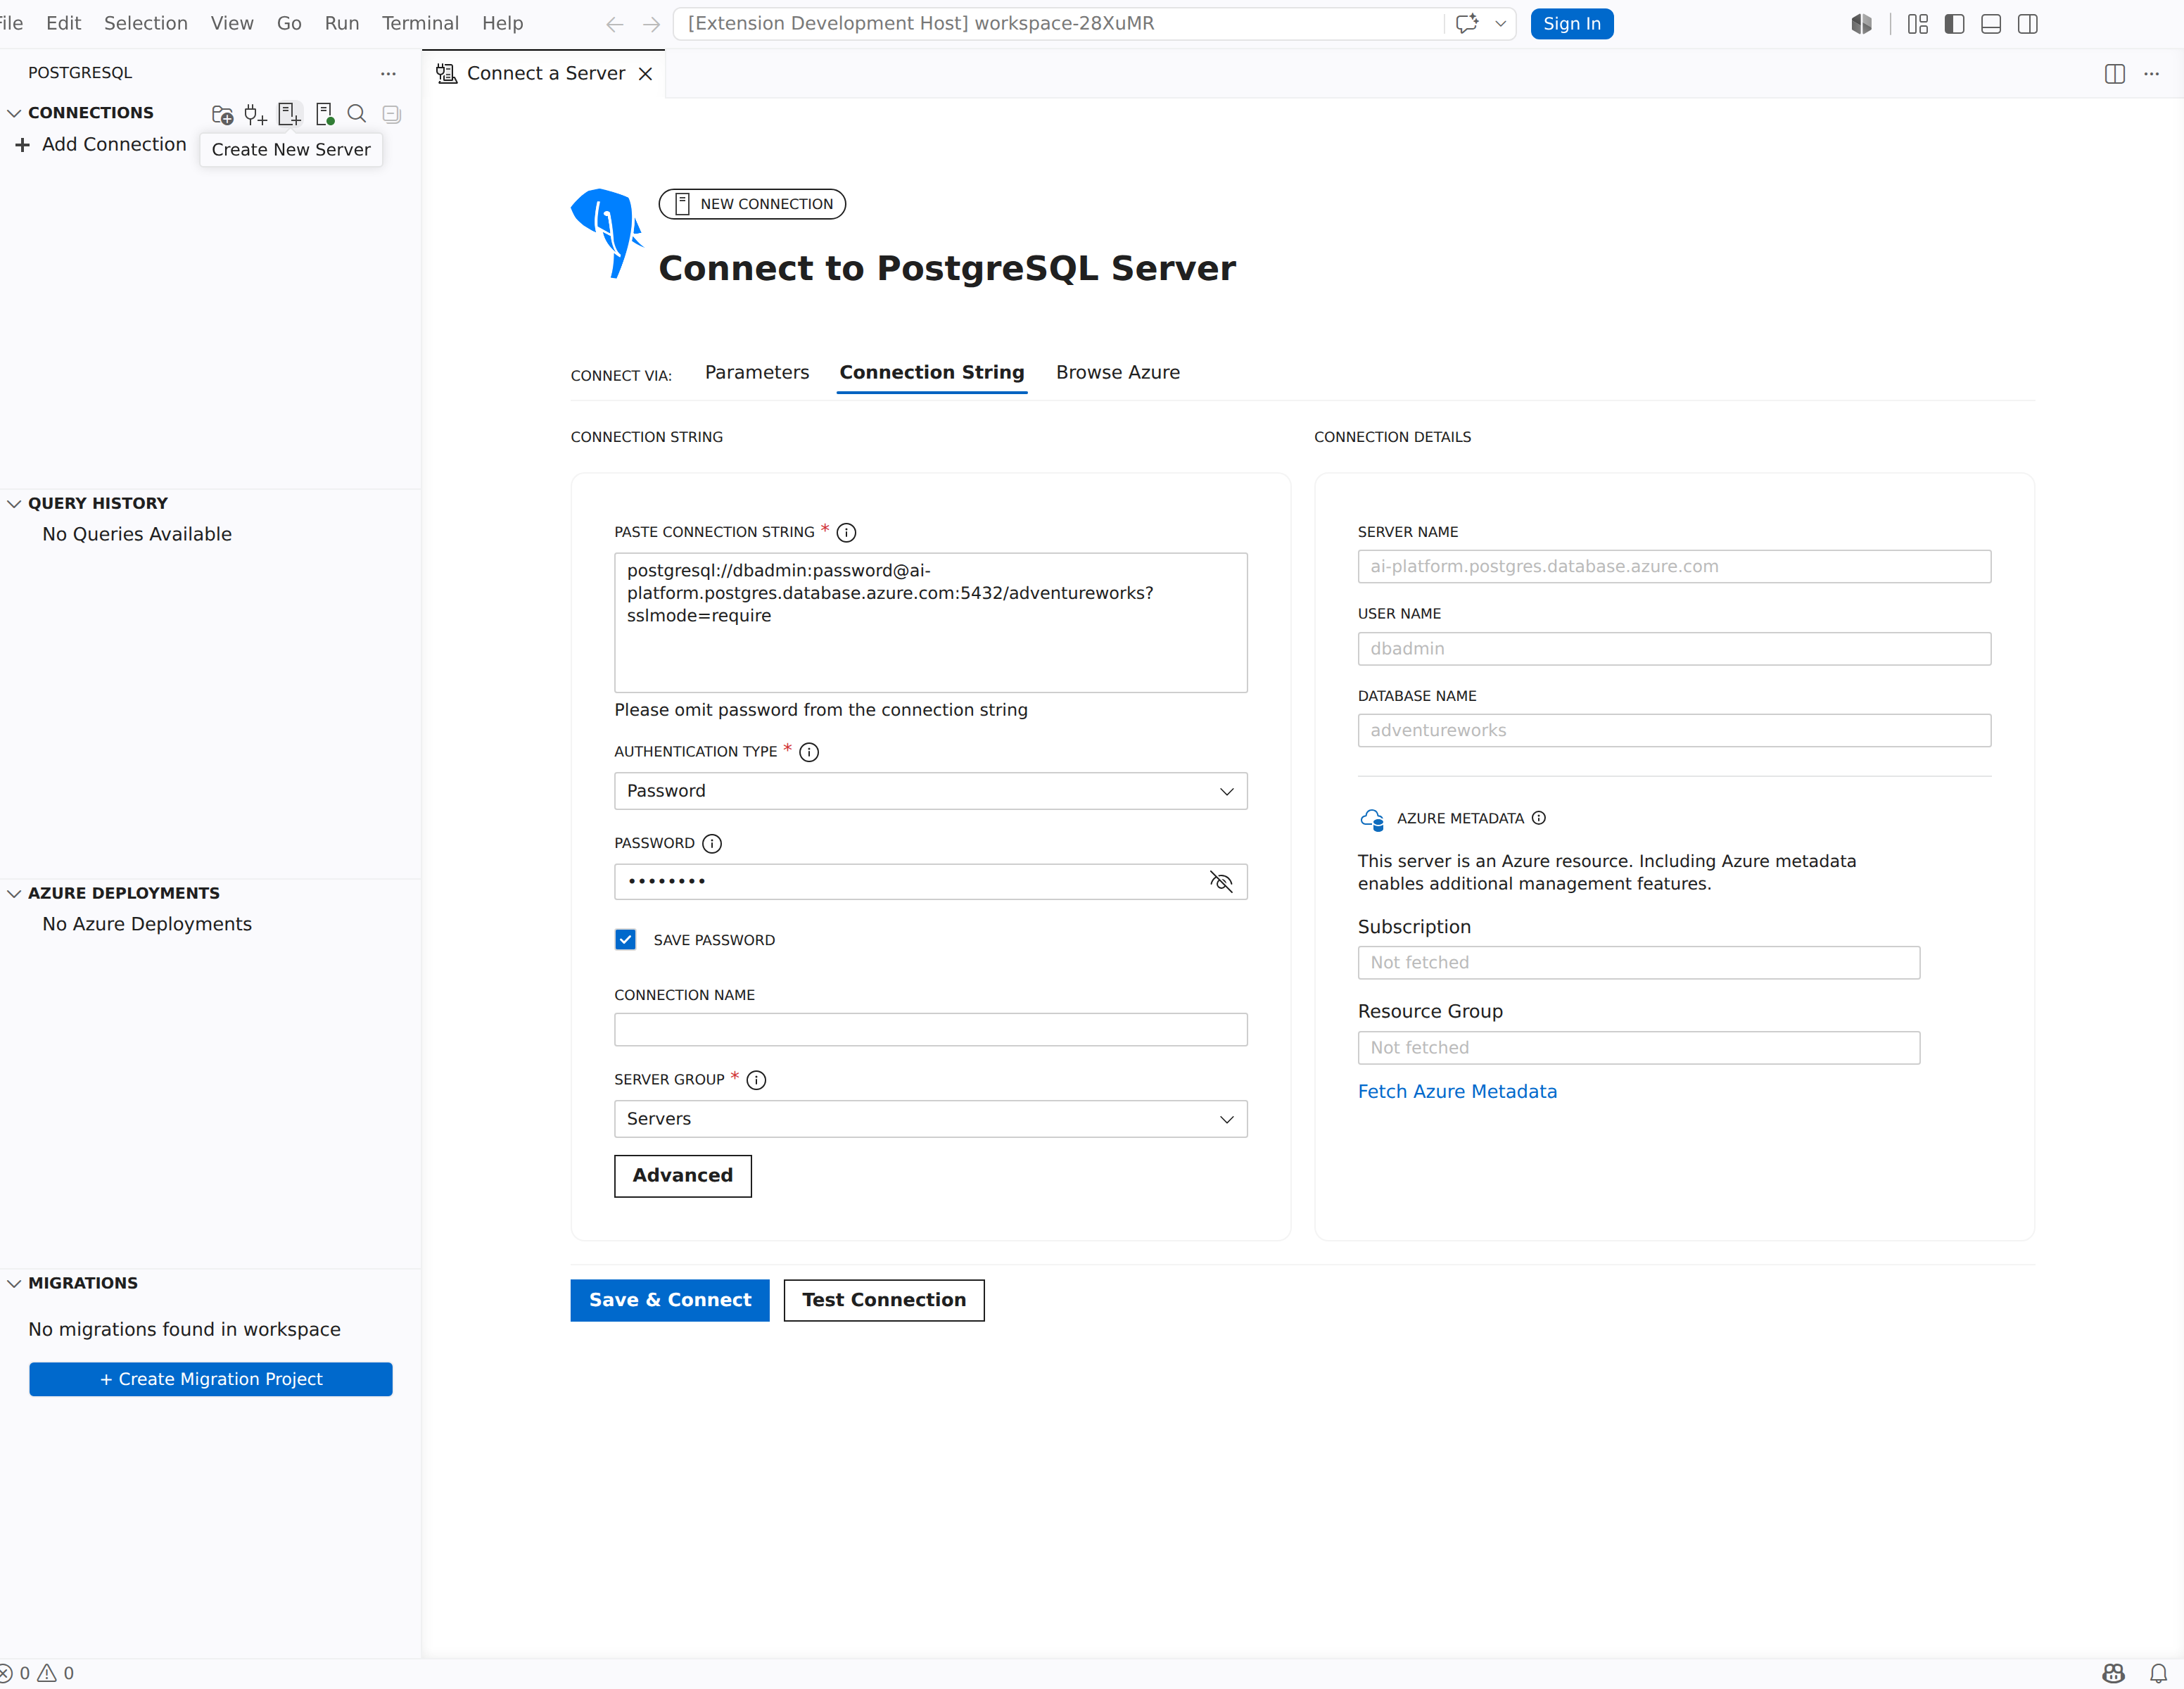
Task: Click the server icon with green dot
Action: [x=324, y=114]
